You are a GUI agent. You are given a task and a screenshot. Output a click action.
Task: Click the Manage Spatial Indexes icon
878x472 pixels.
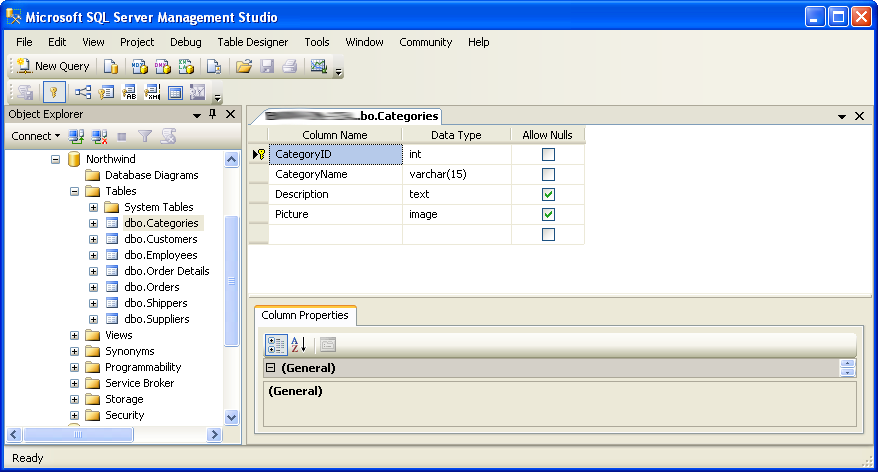point(198,92)
